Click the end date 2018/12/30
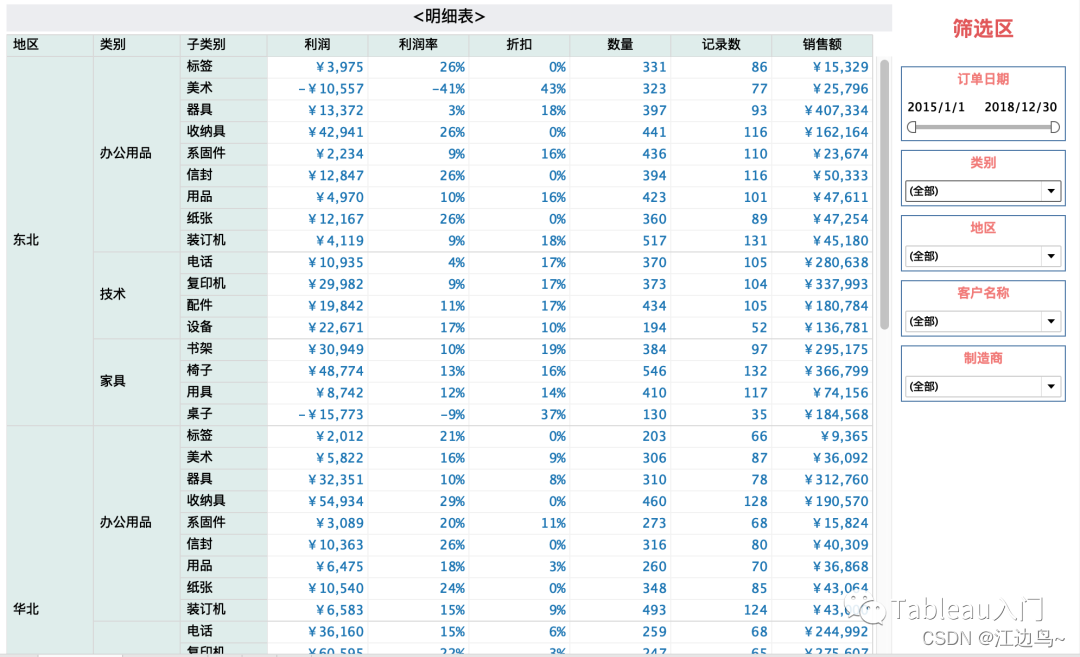1080x657 pixels. 1020,107
